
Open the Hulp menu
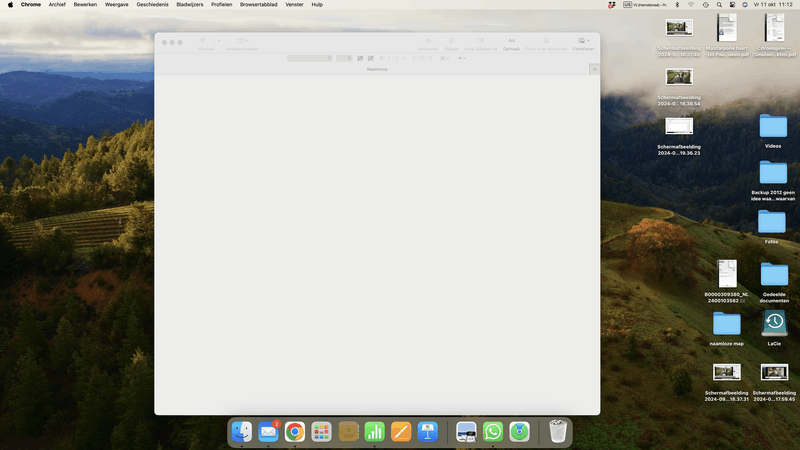317,5
